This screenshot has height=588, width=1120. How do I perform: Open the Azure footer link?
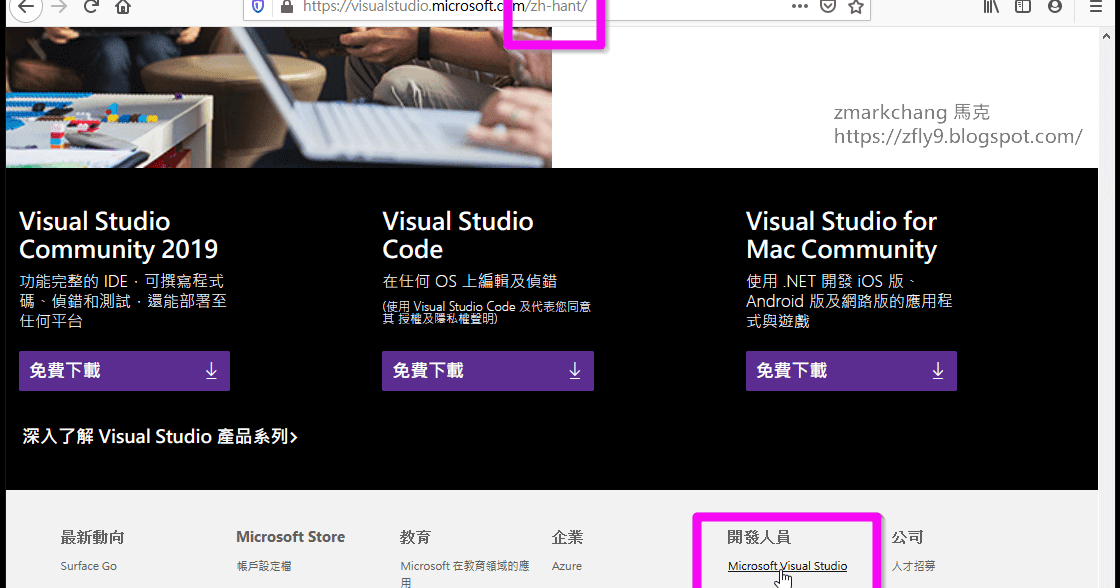click(x=566, y=566)
